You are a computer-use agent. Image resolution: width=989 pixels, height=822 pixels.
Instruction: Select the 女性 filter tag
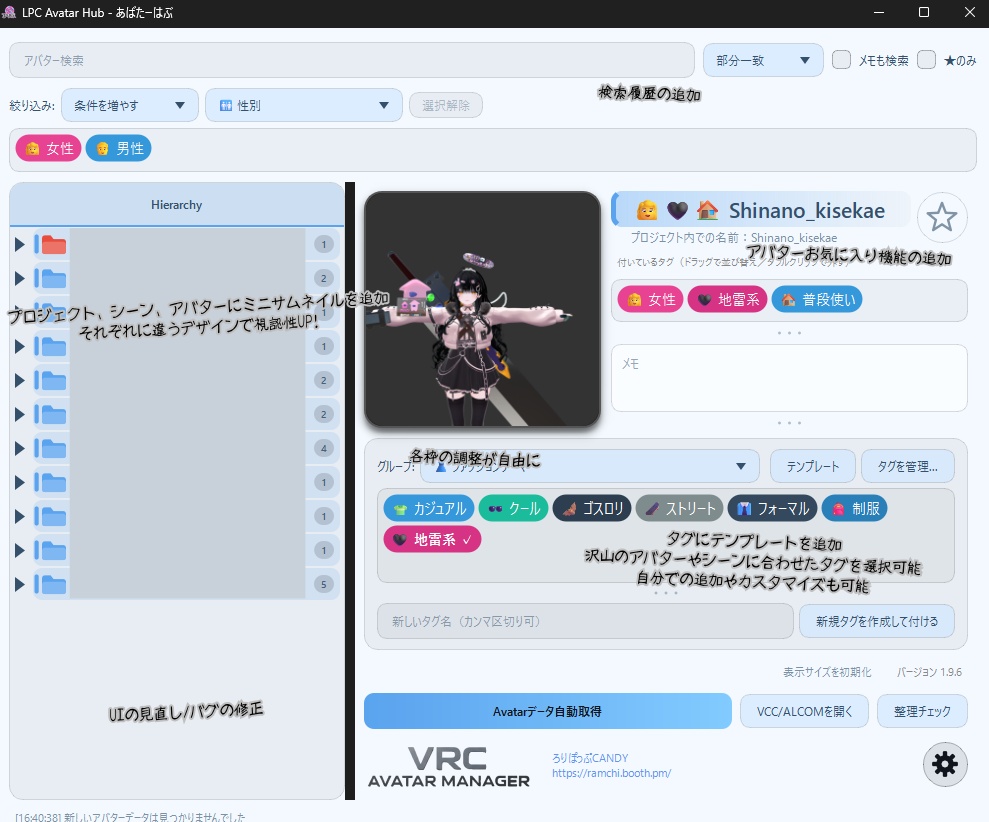pyautogui.click(x=49, y=148)
